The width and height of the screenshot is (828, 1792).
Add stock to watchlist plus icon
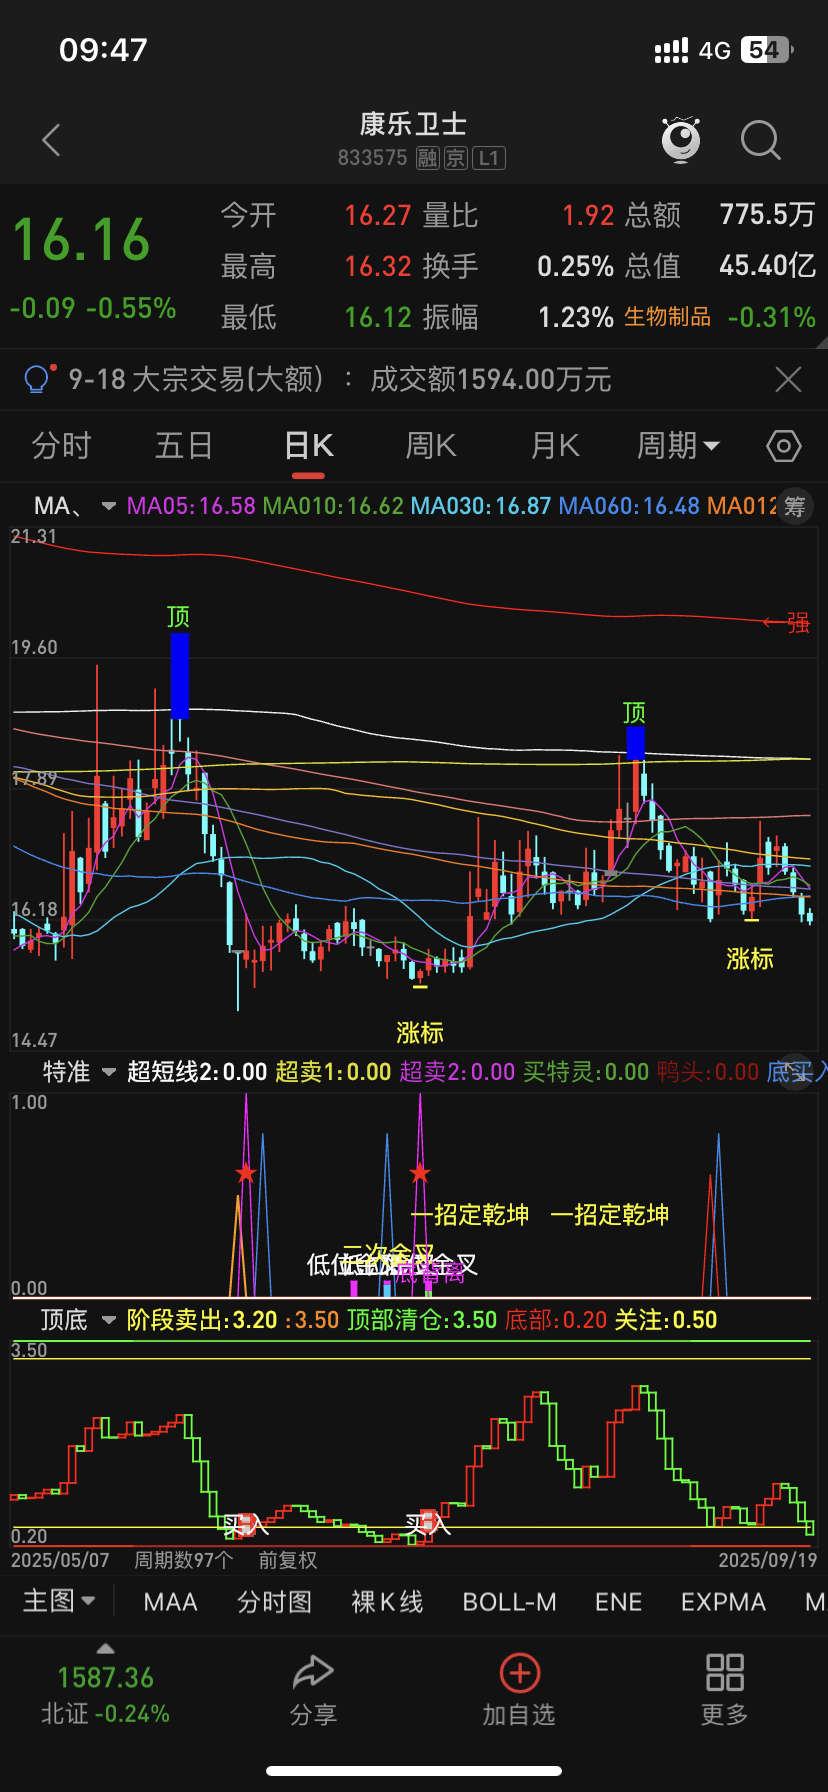pyautogui.click(x=519, y=1672)
